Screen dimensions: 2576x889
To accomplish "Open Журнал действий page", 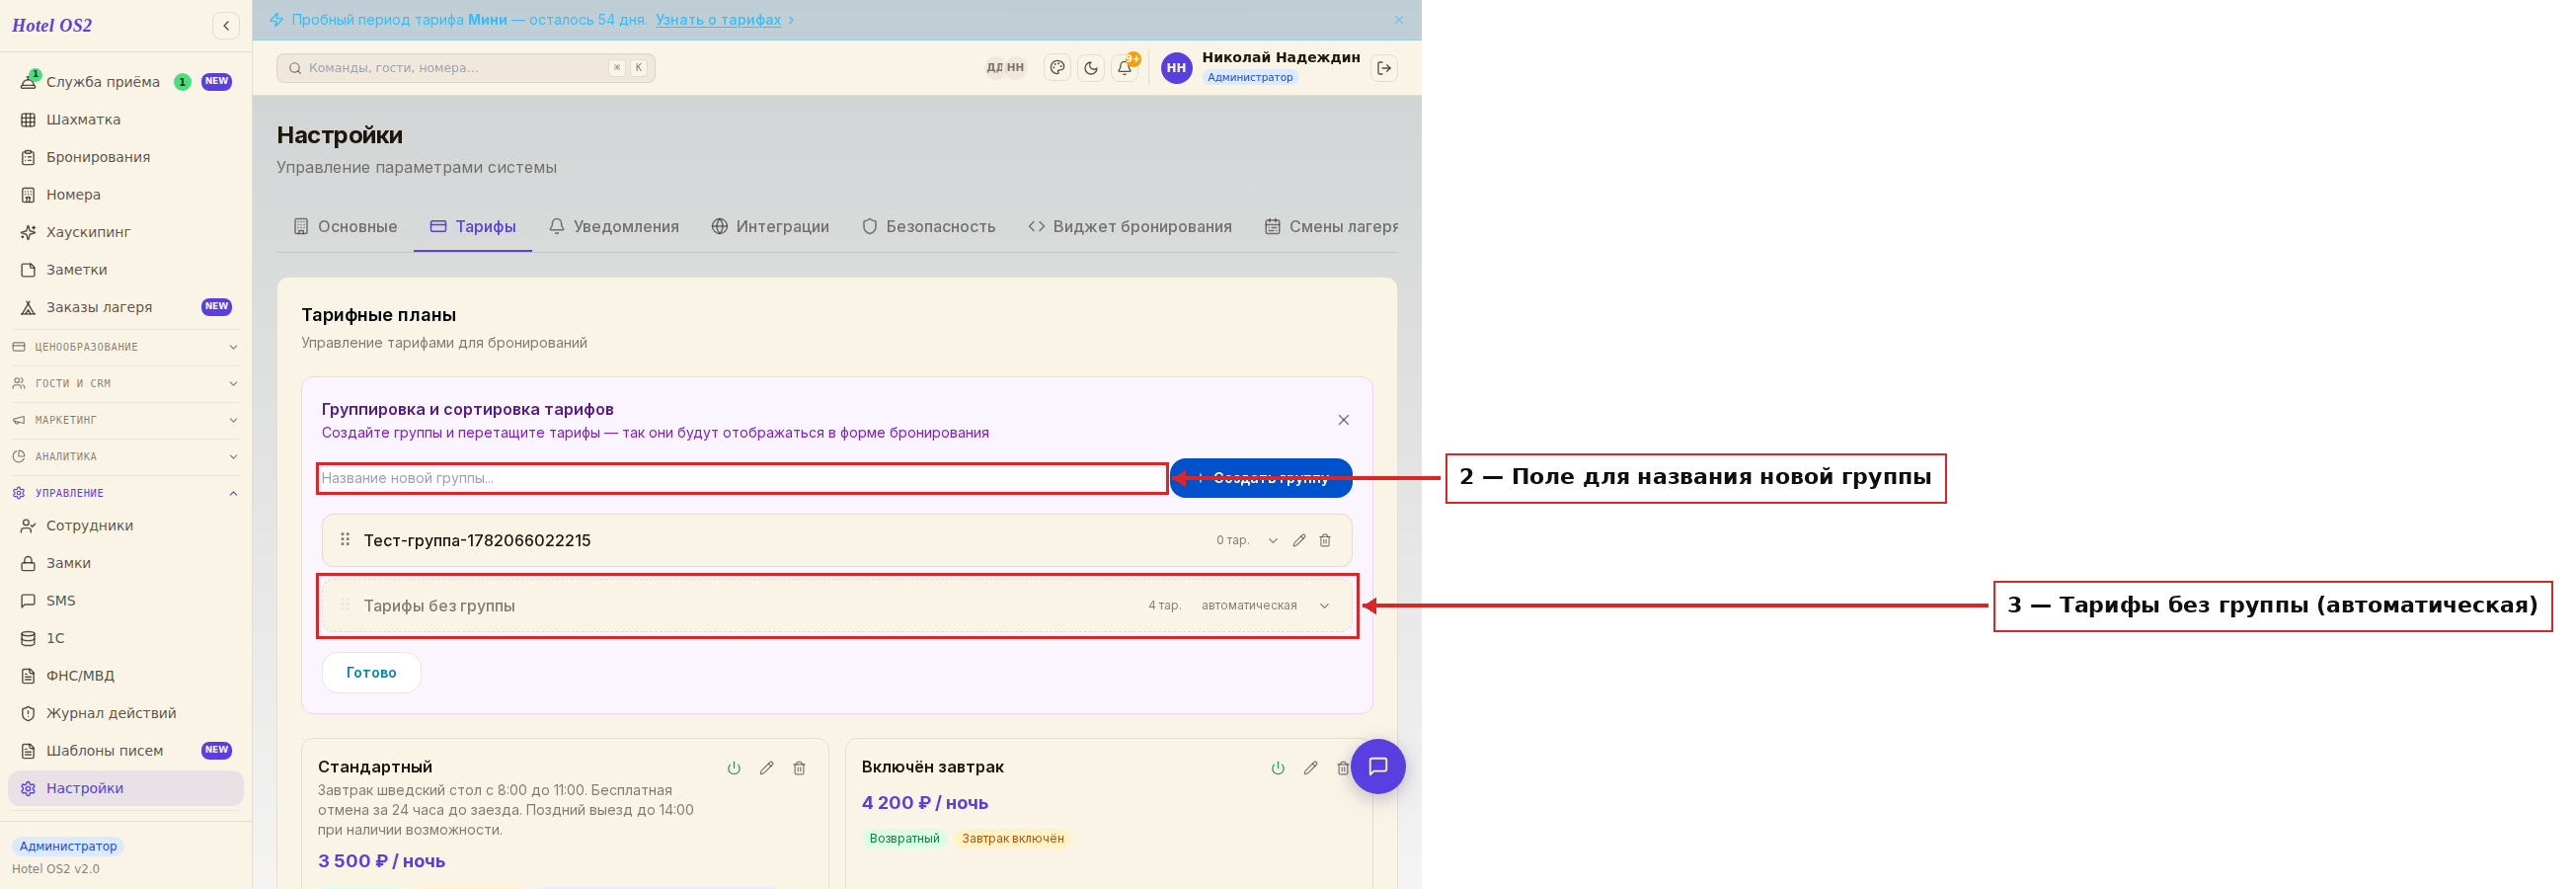I will click(x=125, y=713).
